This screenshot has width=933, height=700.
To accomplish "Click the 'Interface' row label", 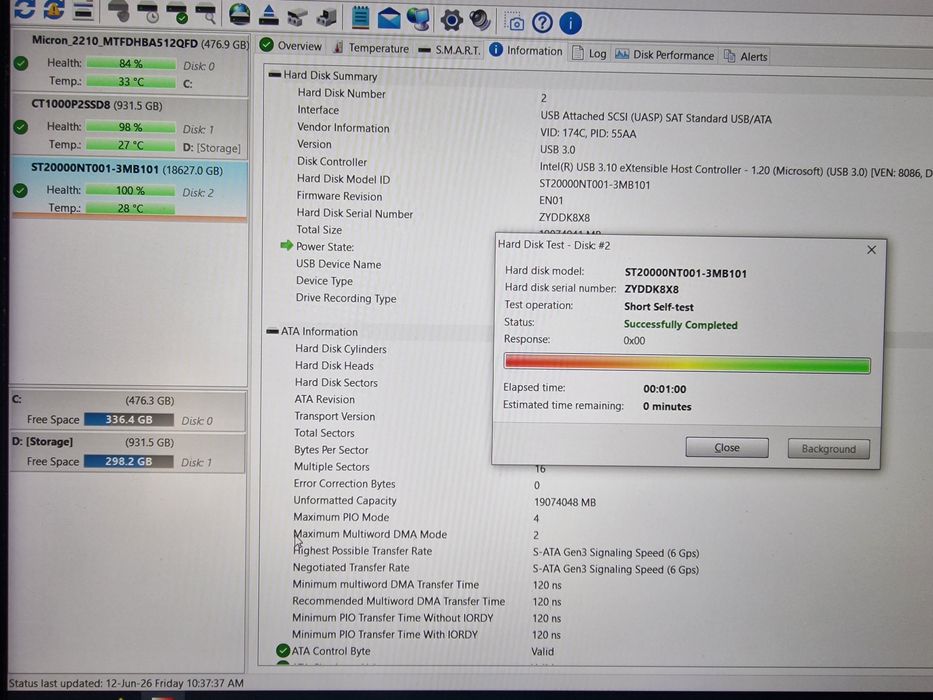I will pos(318,110).
